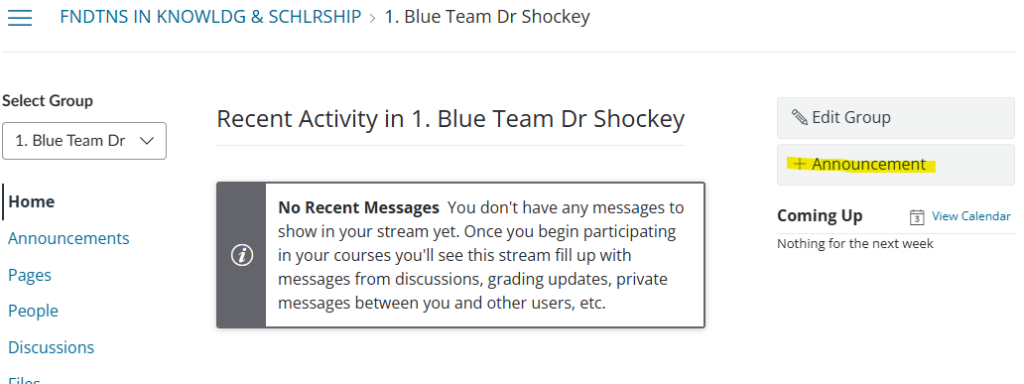The width and height of the screenshot is (1024, 384).
Task: Open Announcements in the left navigation
Action: [69, 238]
